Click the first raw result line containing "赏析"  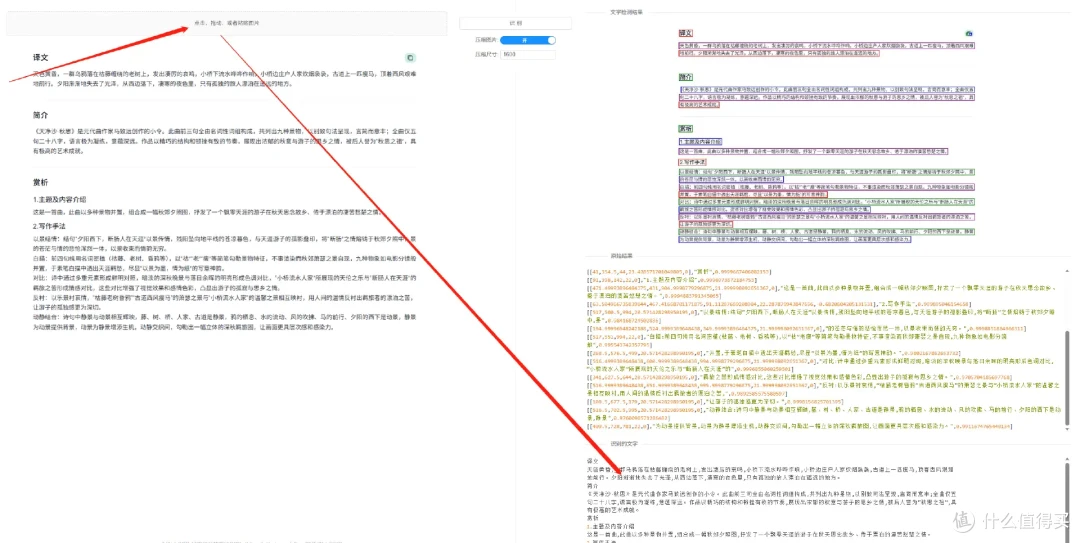[678, 272]
